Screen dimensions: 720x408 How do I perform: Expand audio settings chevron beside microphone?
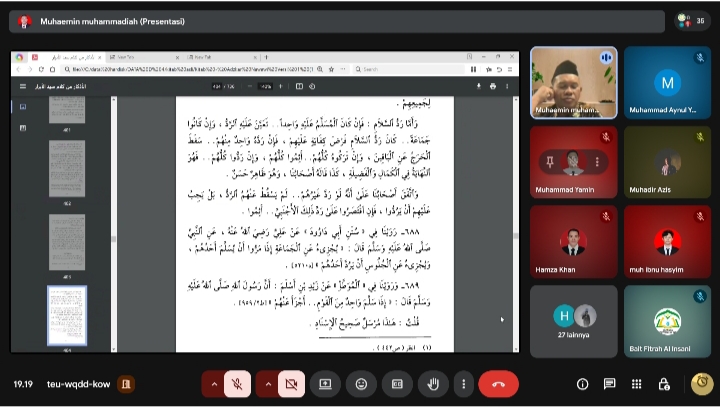click(214, 384)
